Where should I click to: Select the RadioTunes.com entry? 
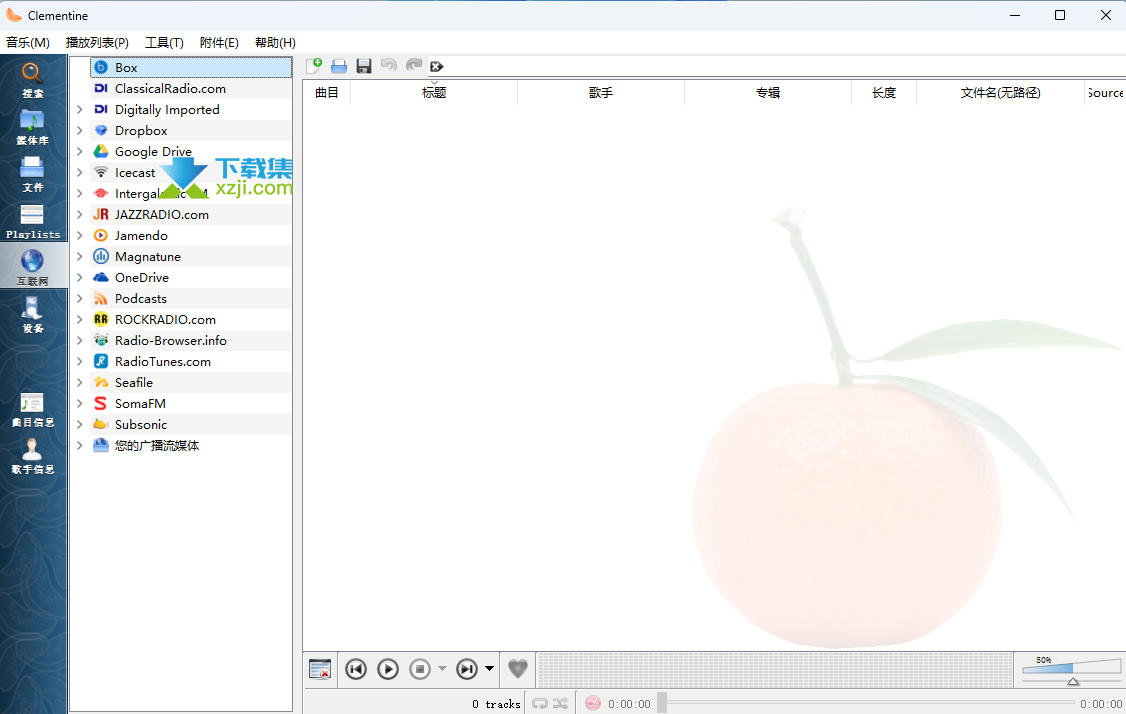pyautogui.click(x=191, y=361)
